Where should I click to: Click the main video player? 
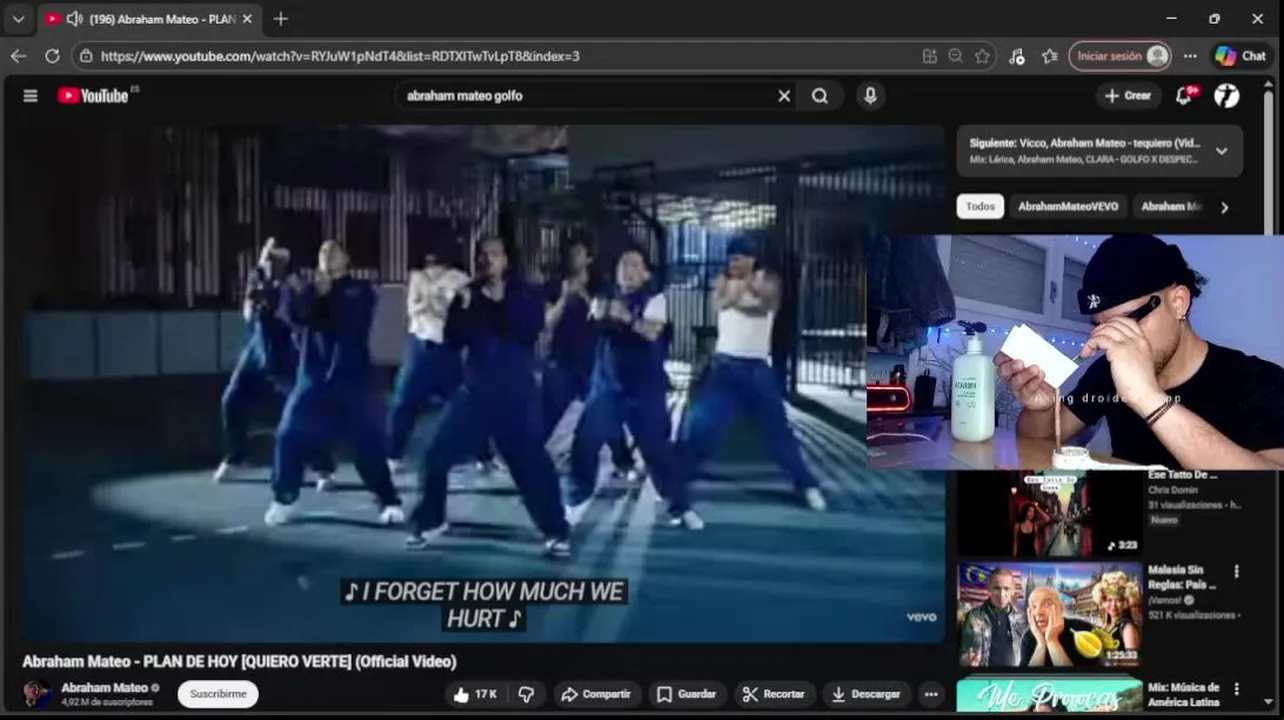tap(483, 383)
